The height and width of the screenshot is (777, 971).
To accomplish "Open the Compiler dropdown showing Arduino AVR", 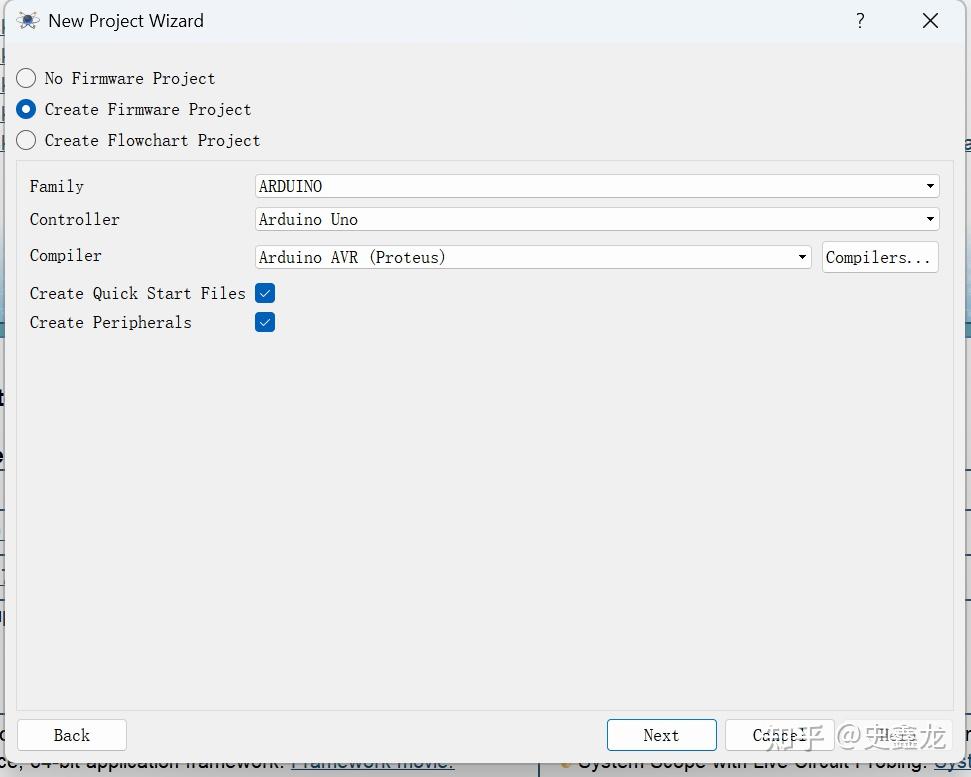I will (533, 257).
